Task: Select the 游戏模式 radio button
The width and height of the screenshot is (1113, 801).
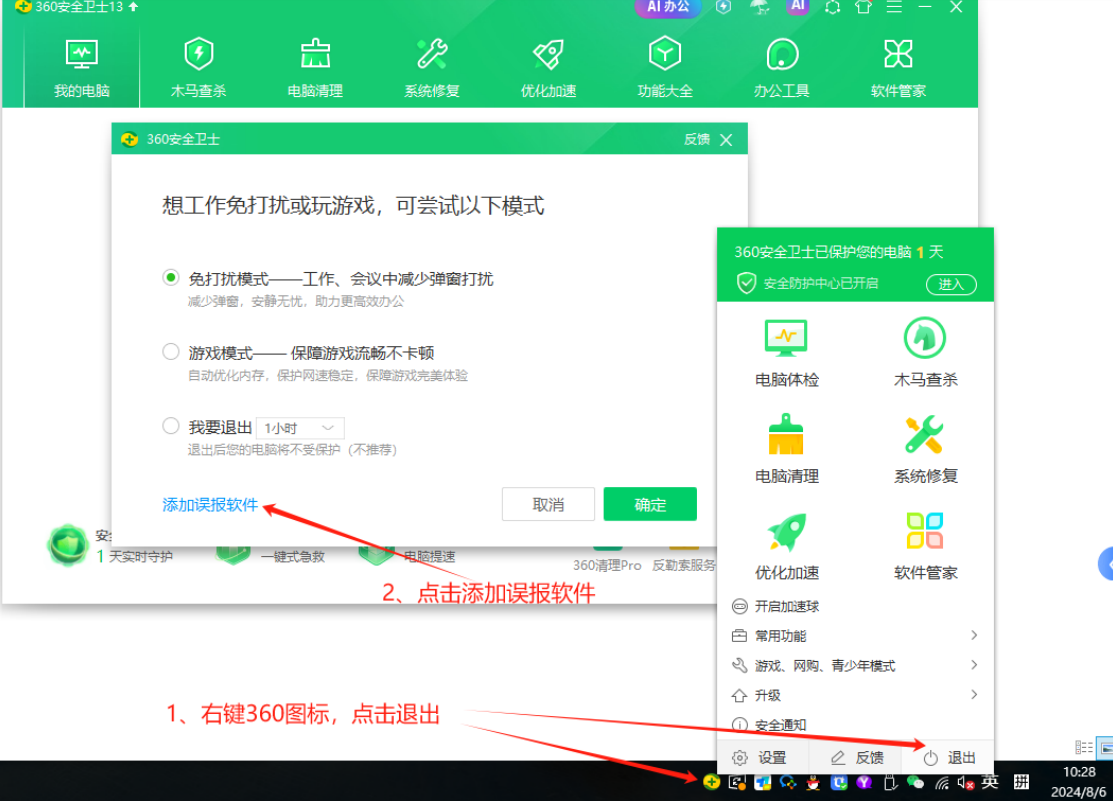Action: click(170, 352)
